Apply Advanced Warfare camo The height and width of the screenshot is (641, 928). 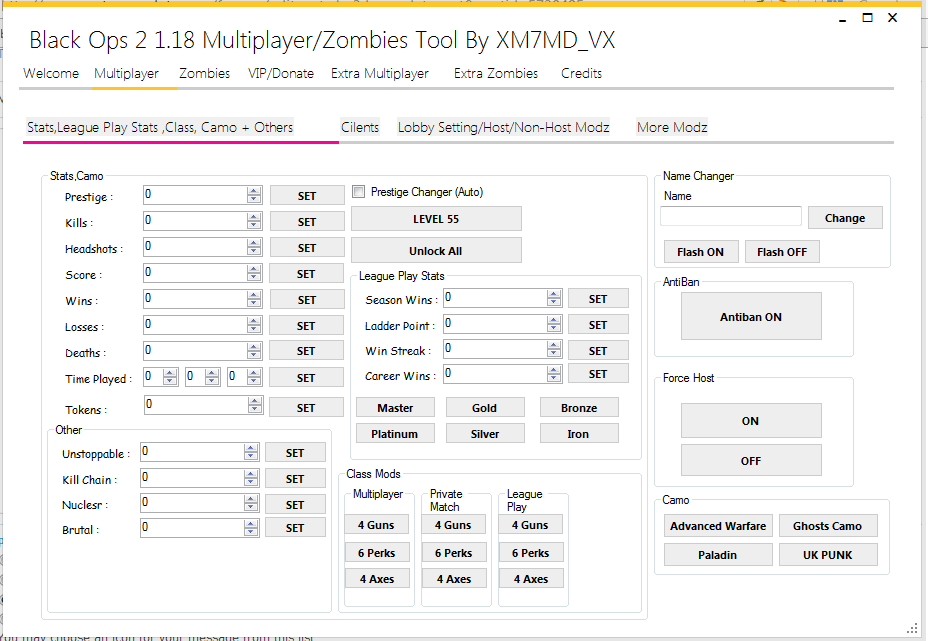click(x=718, y=526)
